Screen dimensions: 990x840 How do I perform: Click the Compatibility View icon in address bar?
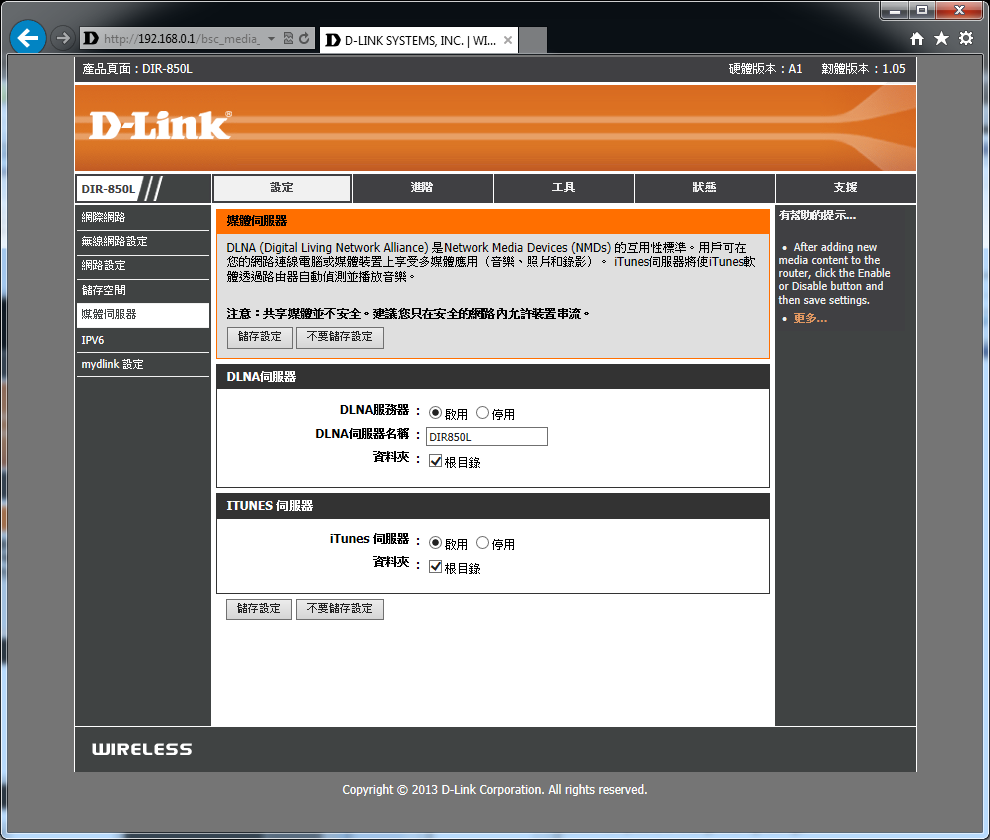(x=288, y=39)
